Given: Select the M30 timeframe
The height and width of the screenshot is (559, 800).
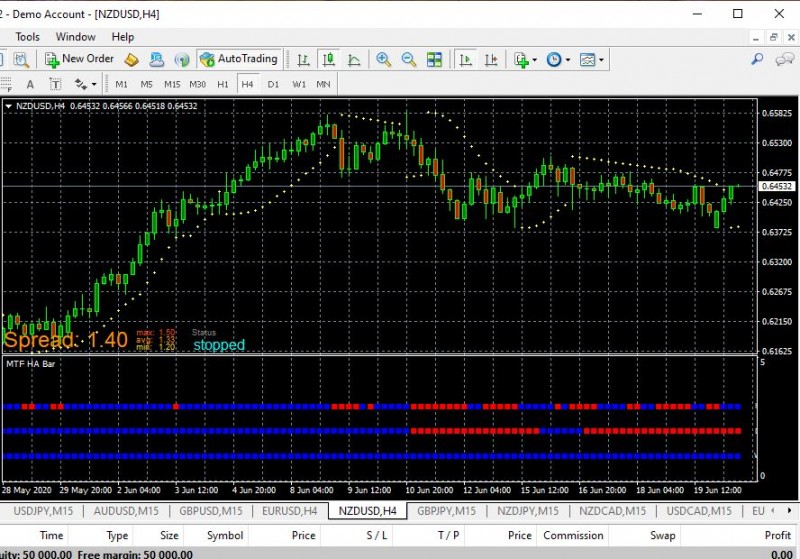Looking at the screenshot, I should [197, 84].
